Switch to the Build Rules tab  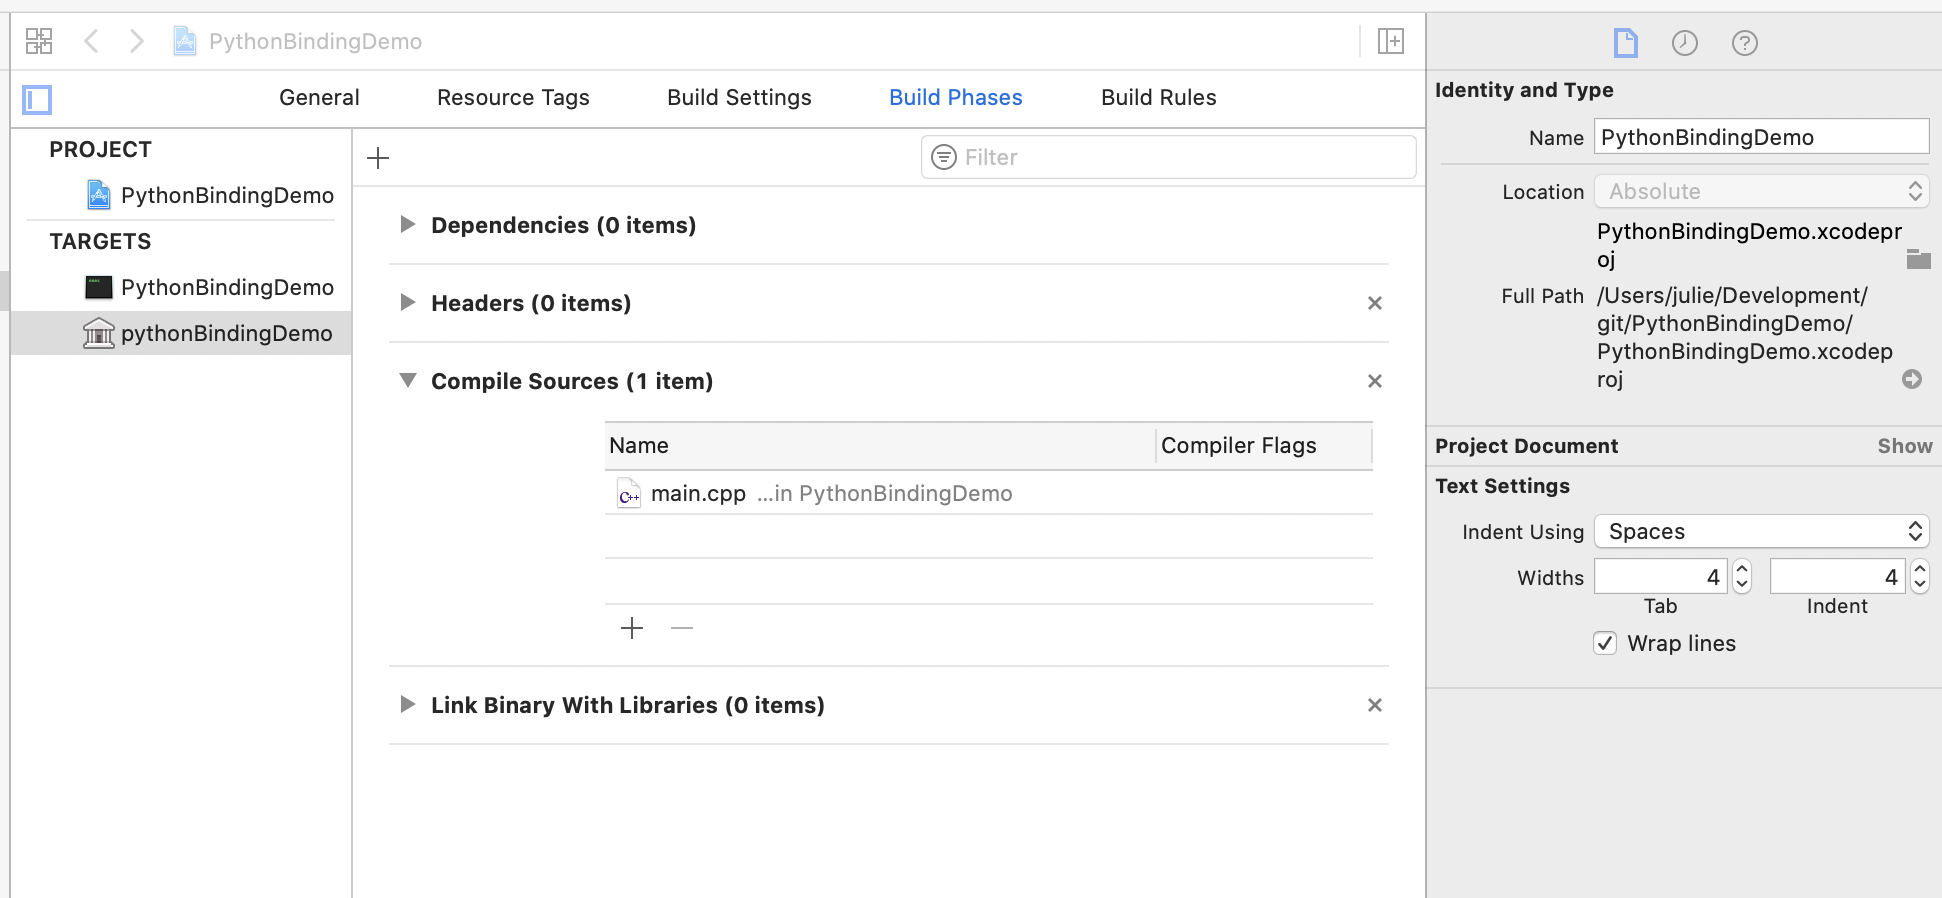1158,98
